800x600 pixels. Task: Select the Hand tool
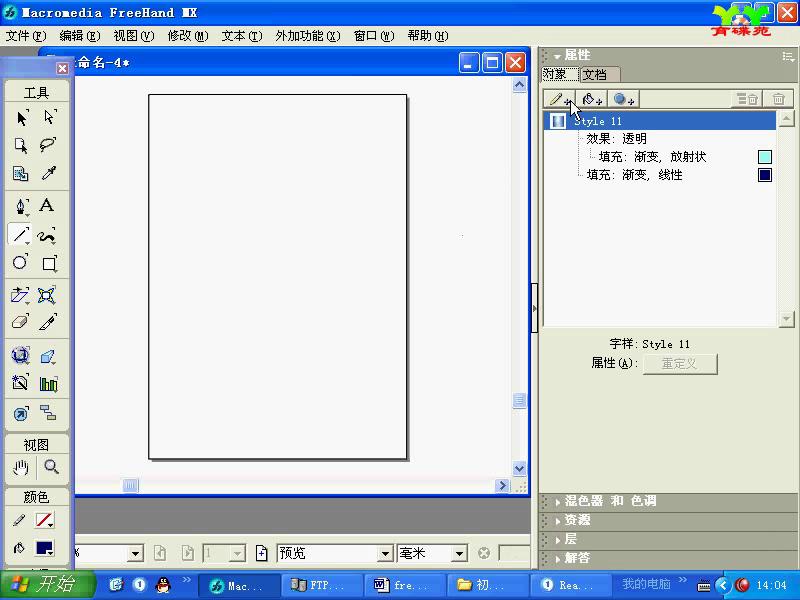pos(20,467)
